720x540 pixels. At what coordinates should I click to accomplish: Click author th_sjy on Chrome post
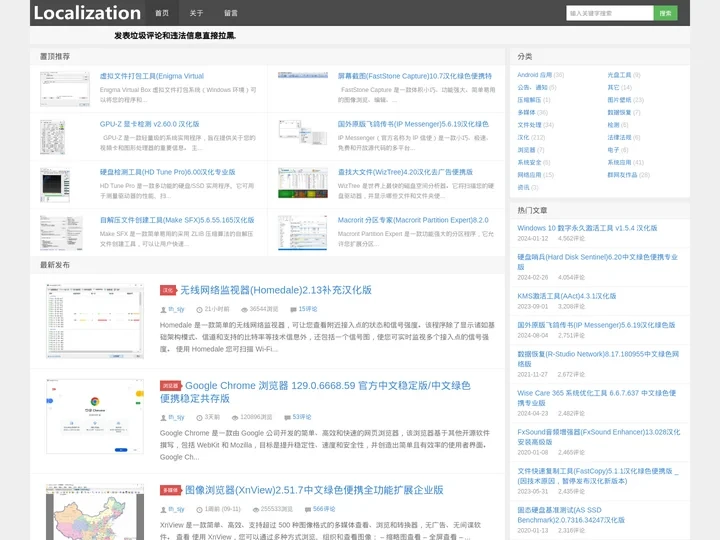coord(176,417)
